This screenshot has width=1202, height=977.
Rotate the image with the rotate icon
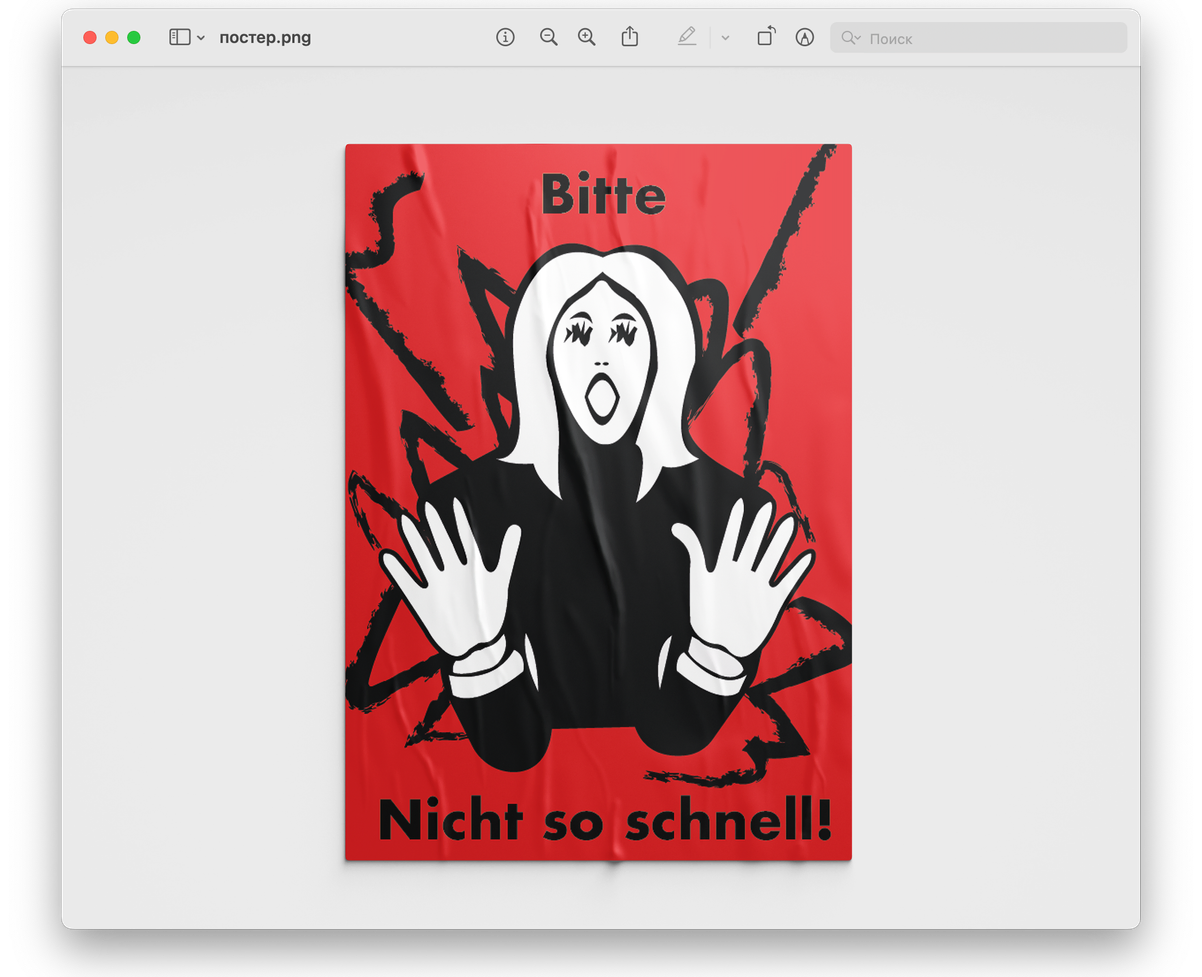tap(765, 38)
